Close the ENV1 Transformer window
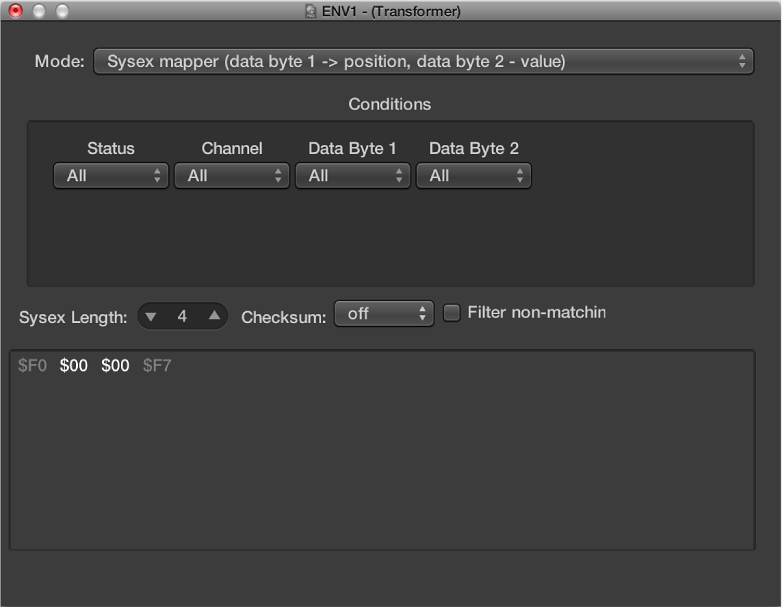Viewport: 782px width, 608px height. tap(16, 11)
